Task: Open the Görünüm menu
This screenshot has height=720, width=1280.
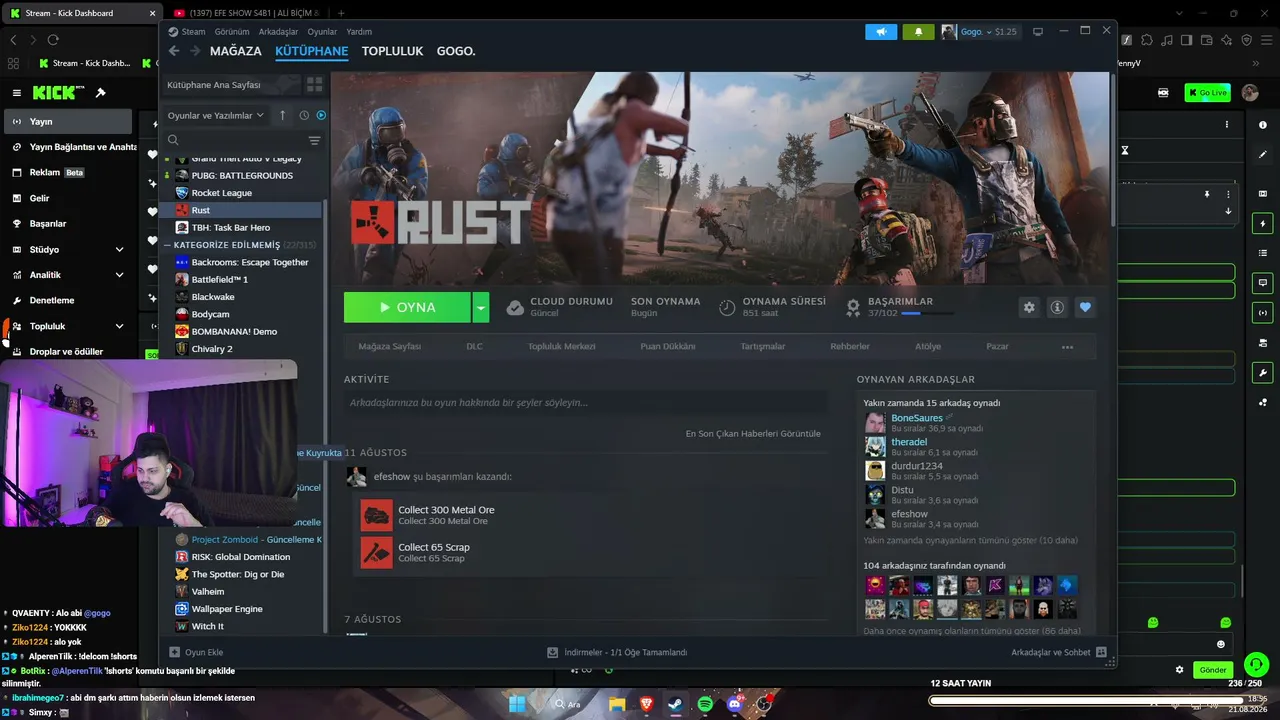Action: point(232,32)
